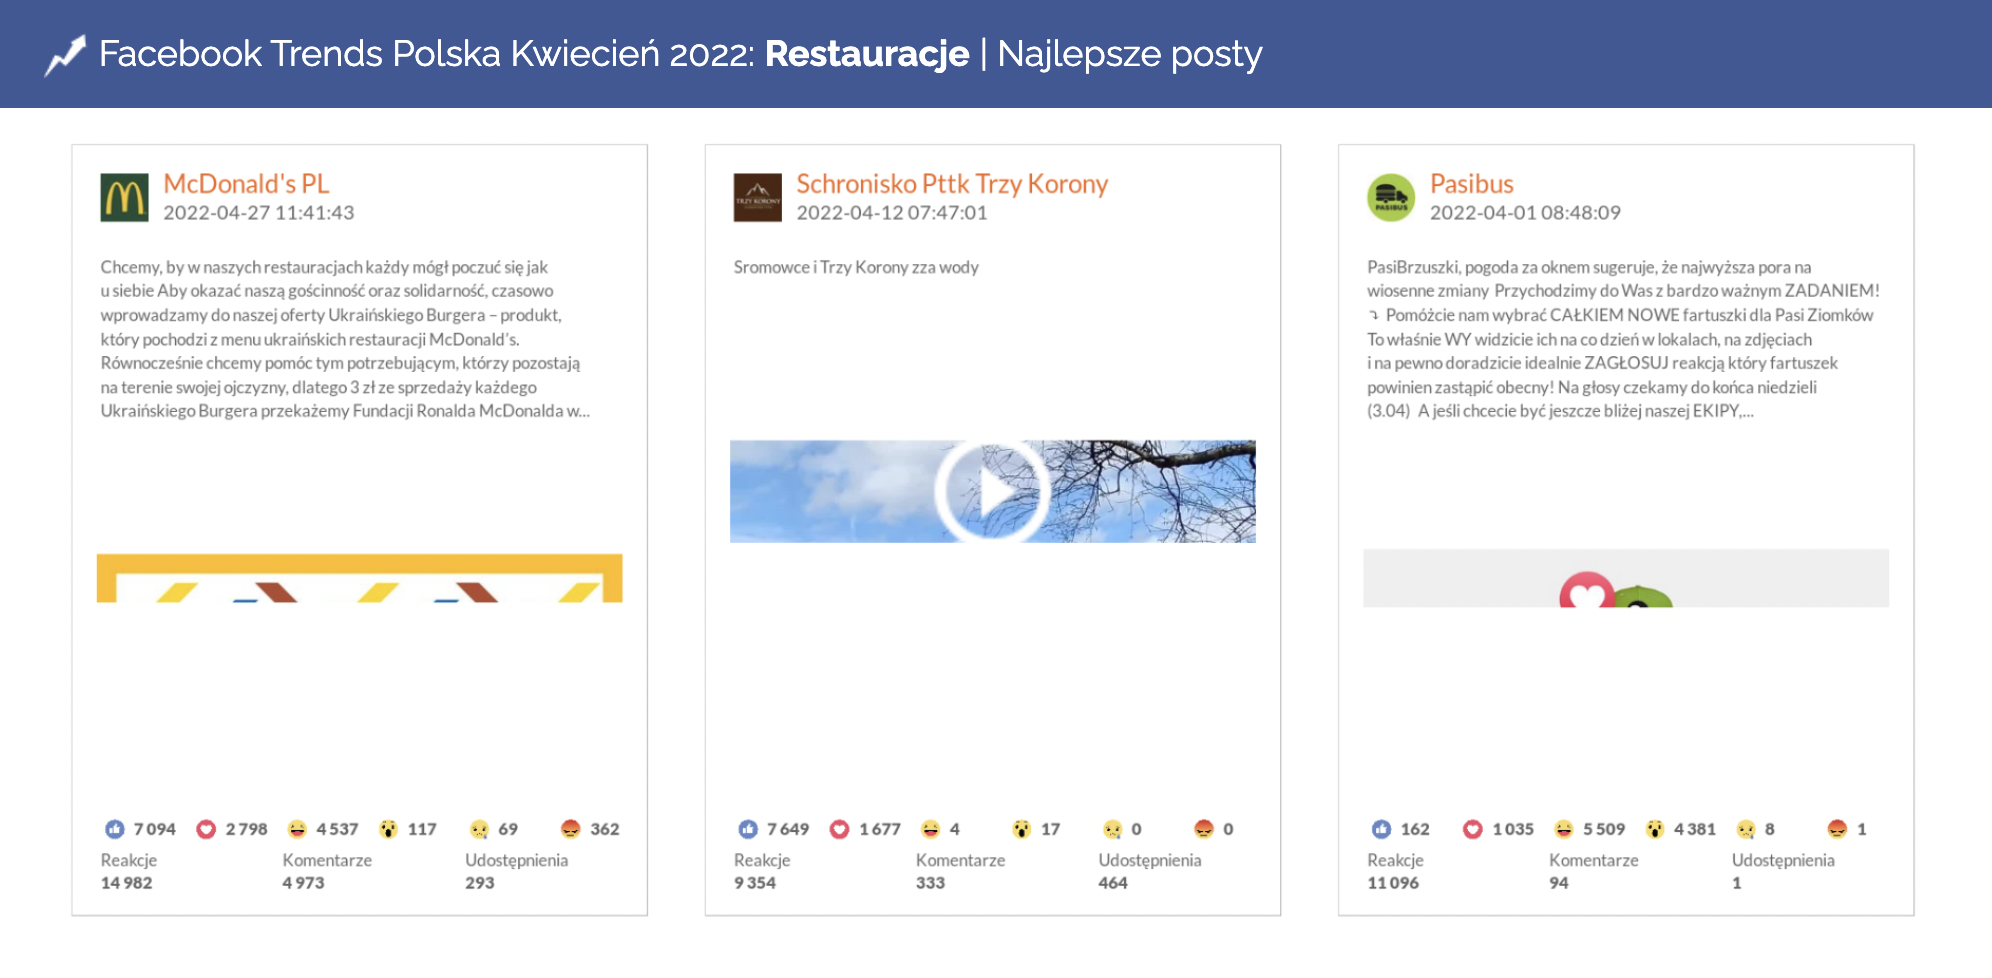Open the Pasibus page name link

tap(1471, 184)
